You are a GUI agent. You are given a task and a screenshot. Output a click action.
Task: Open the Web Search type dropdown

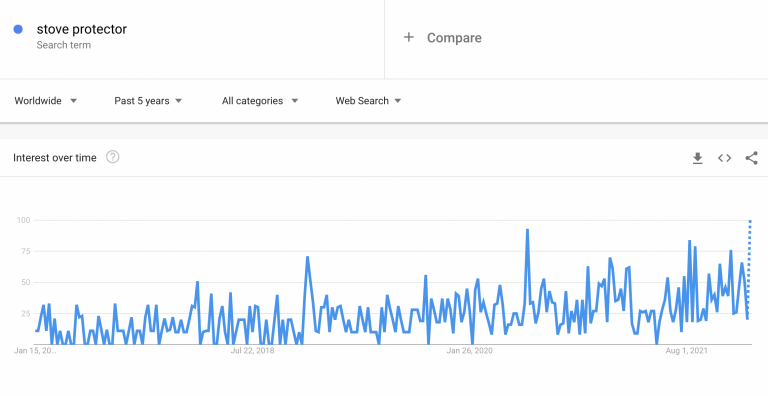point(368,101)
